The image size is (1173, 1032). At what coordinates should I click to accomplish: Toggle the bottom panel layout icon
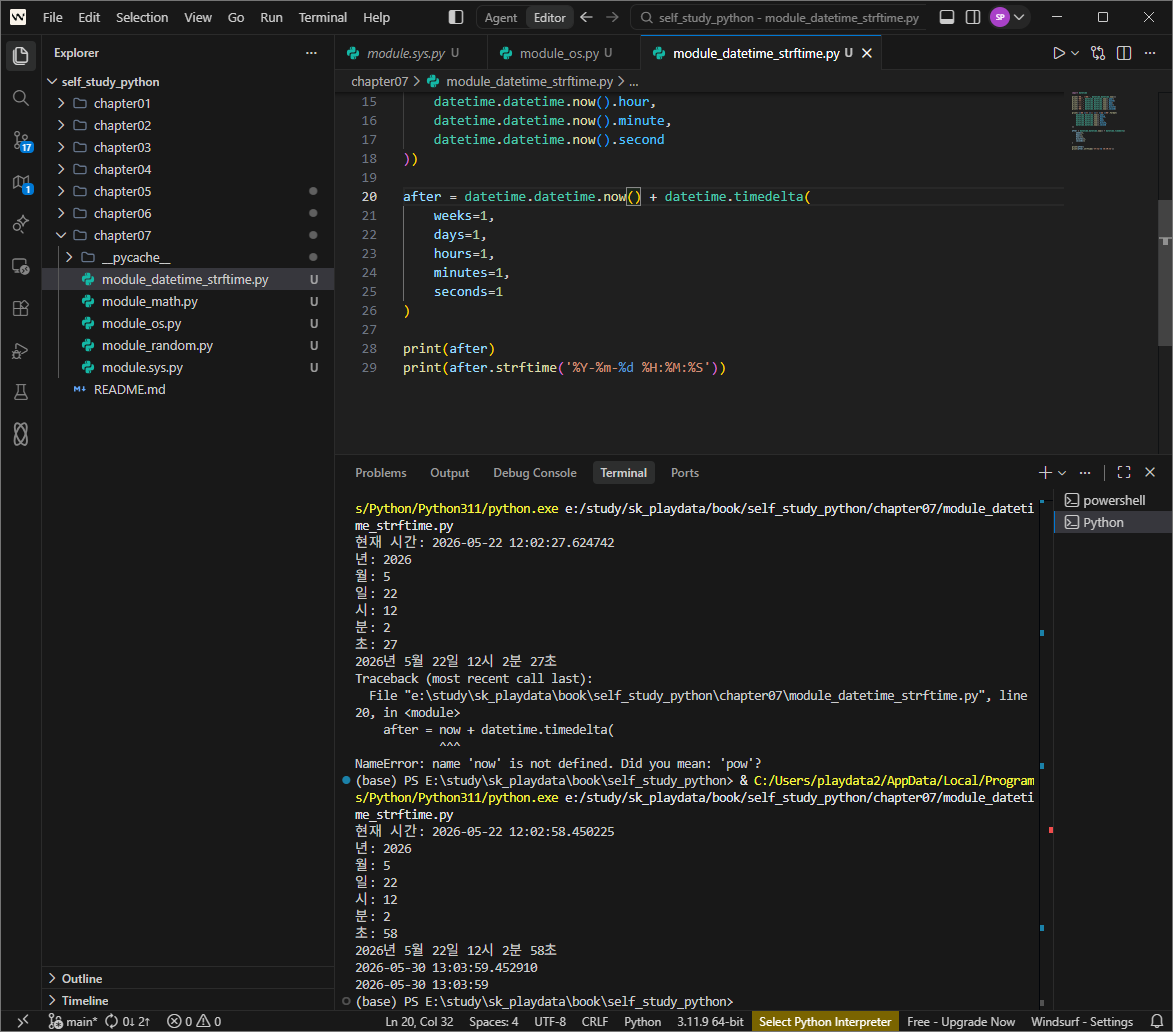click(946, 17)
